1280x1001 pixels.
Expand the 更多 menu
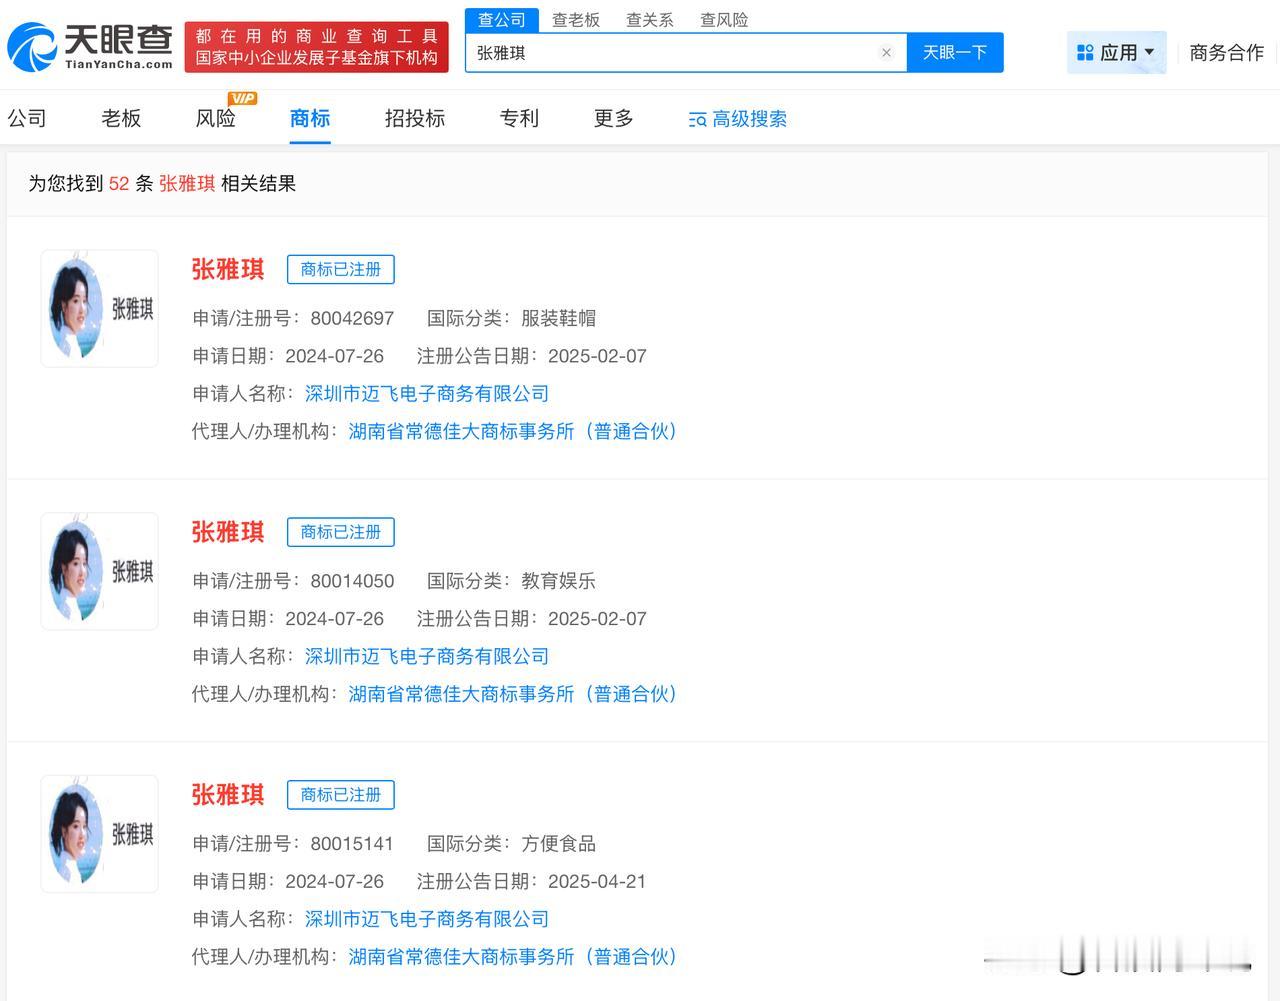614,118
